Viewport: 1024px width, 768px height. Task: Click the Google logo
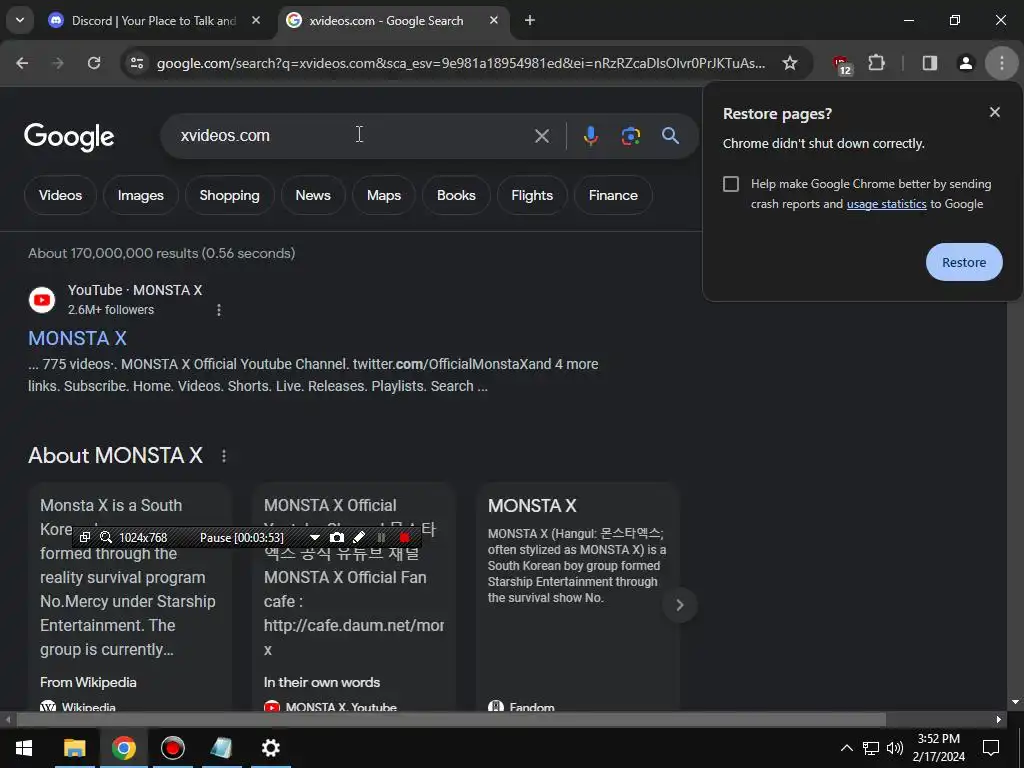[69, 136]
